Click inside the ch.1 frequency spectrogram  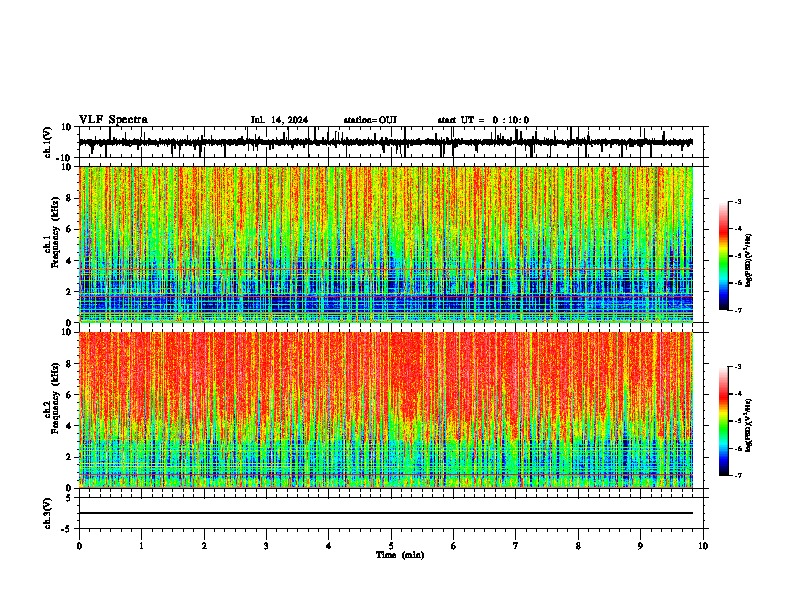[x=385, y=244]
